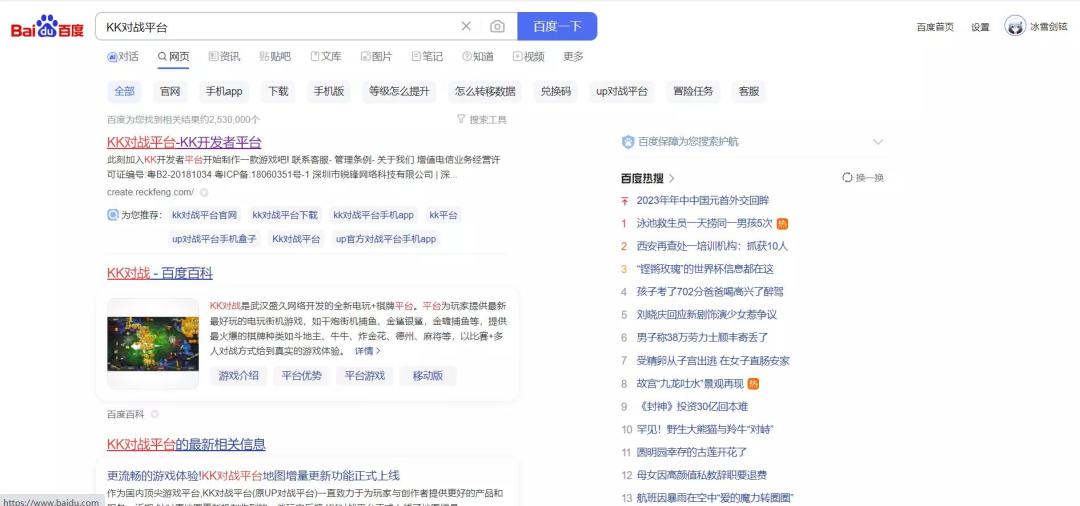Expand 详情 in the Baike summary
Image resolution: width=1080 pixels, height=506 pixels.
(x=367, y=351)
